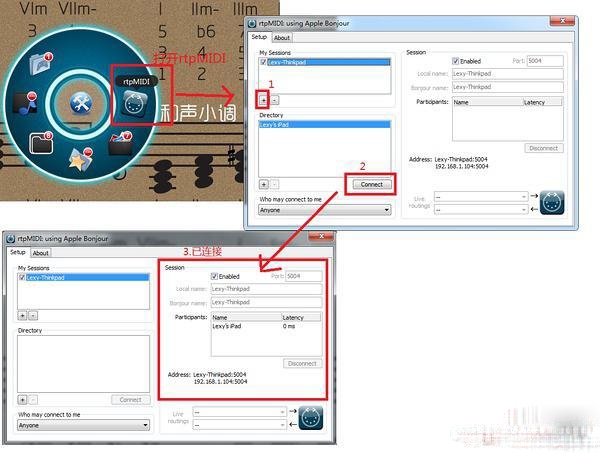Select Lexy's iPad in the upper window Directory
600x454 pixels.
(324, 125)
